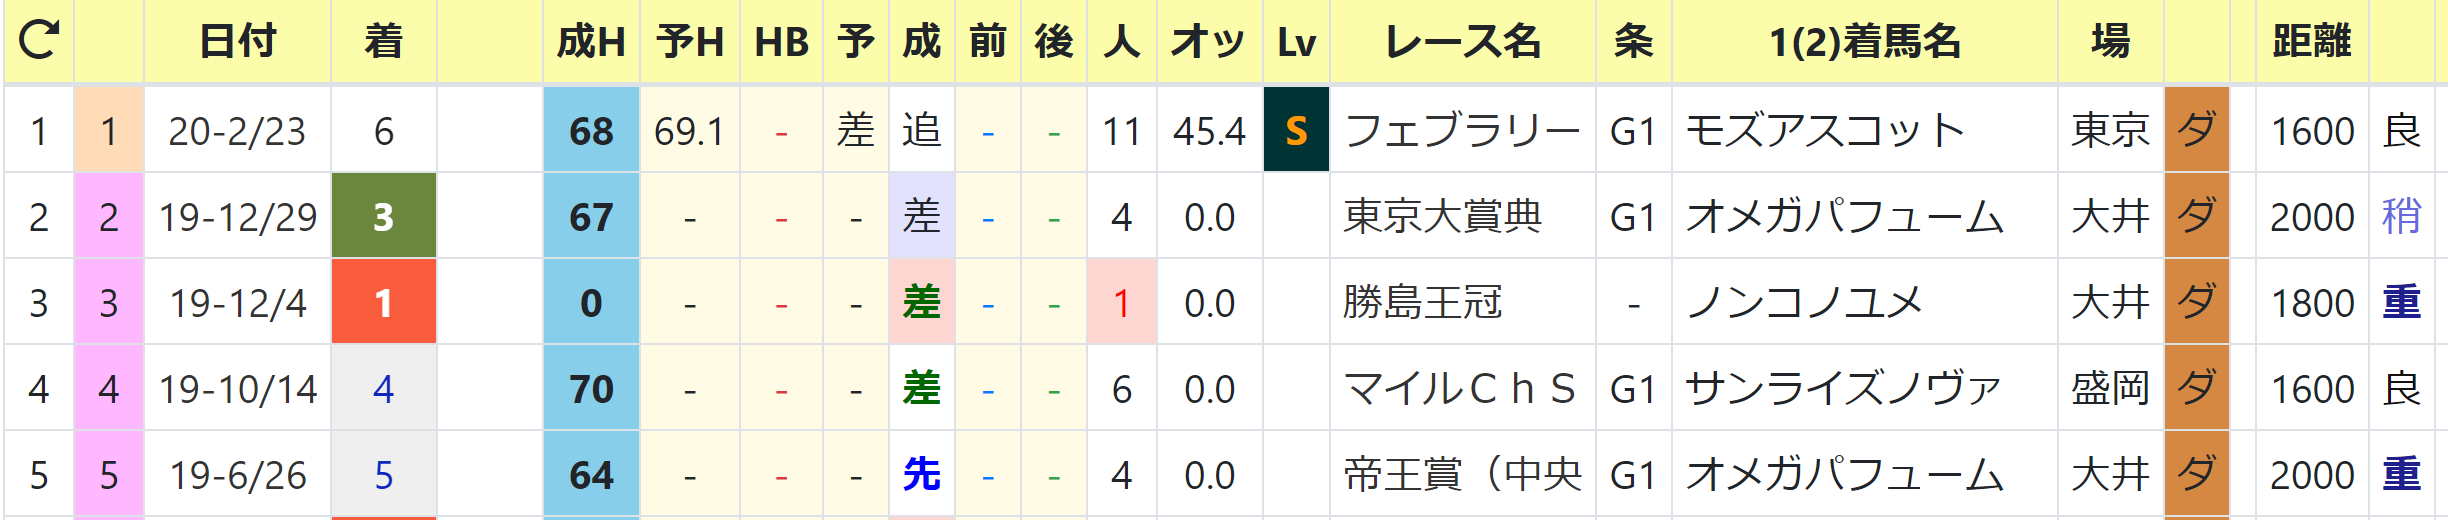This screenshot has width=2448, height=520.
Task: Open the フェブラリー race link
Action: [x=1462, y=130]
